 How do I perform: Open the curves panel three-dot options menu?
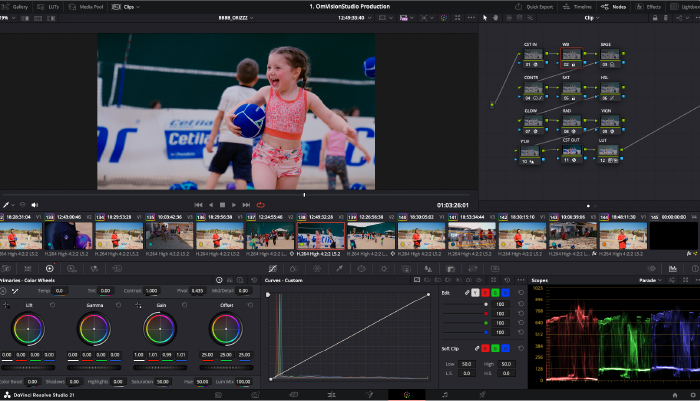(x=521, y=280)
